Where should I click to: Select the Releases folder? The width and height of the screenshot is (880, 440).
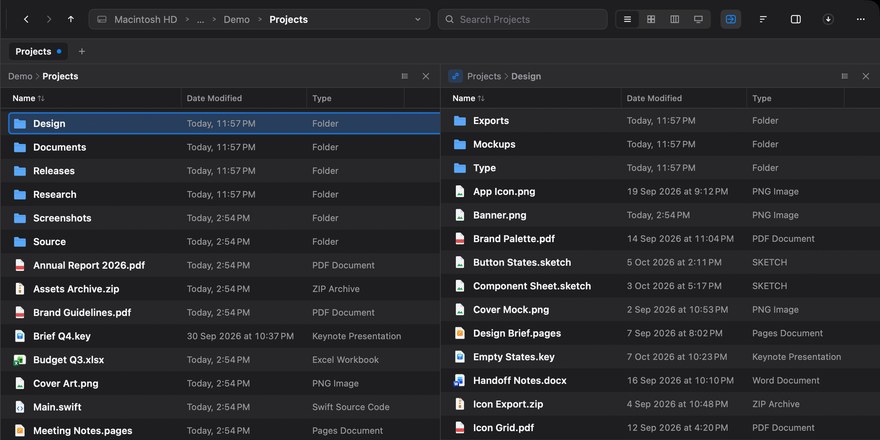(x=220, y=171)
